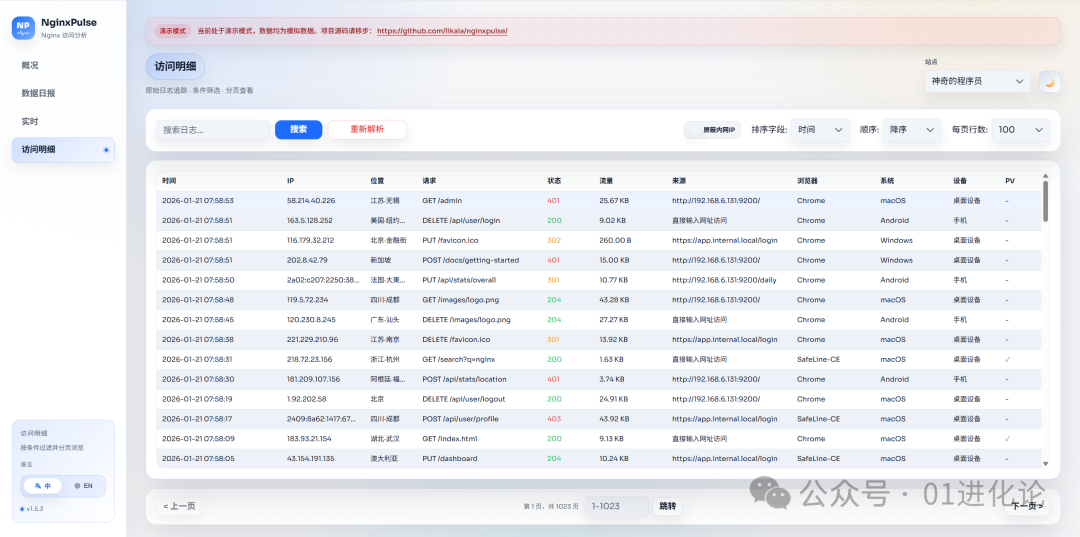This screenshot has width=1080, height=537.
Task: Open the 排序字段 dropdown 时间
Action: coord(820,129)
